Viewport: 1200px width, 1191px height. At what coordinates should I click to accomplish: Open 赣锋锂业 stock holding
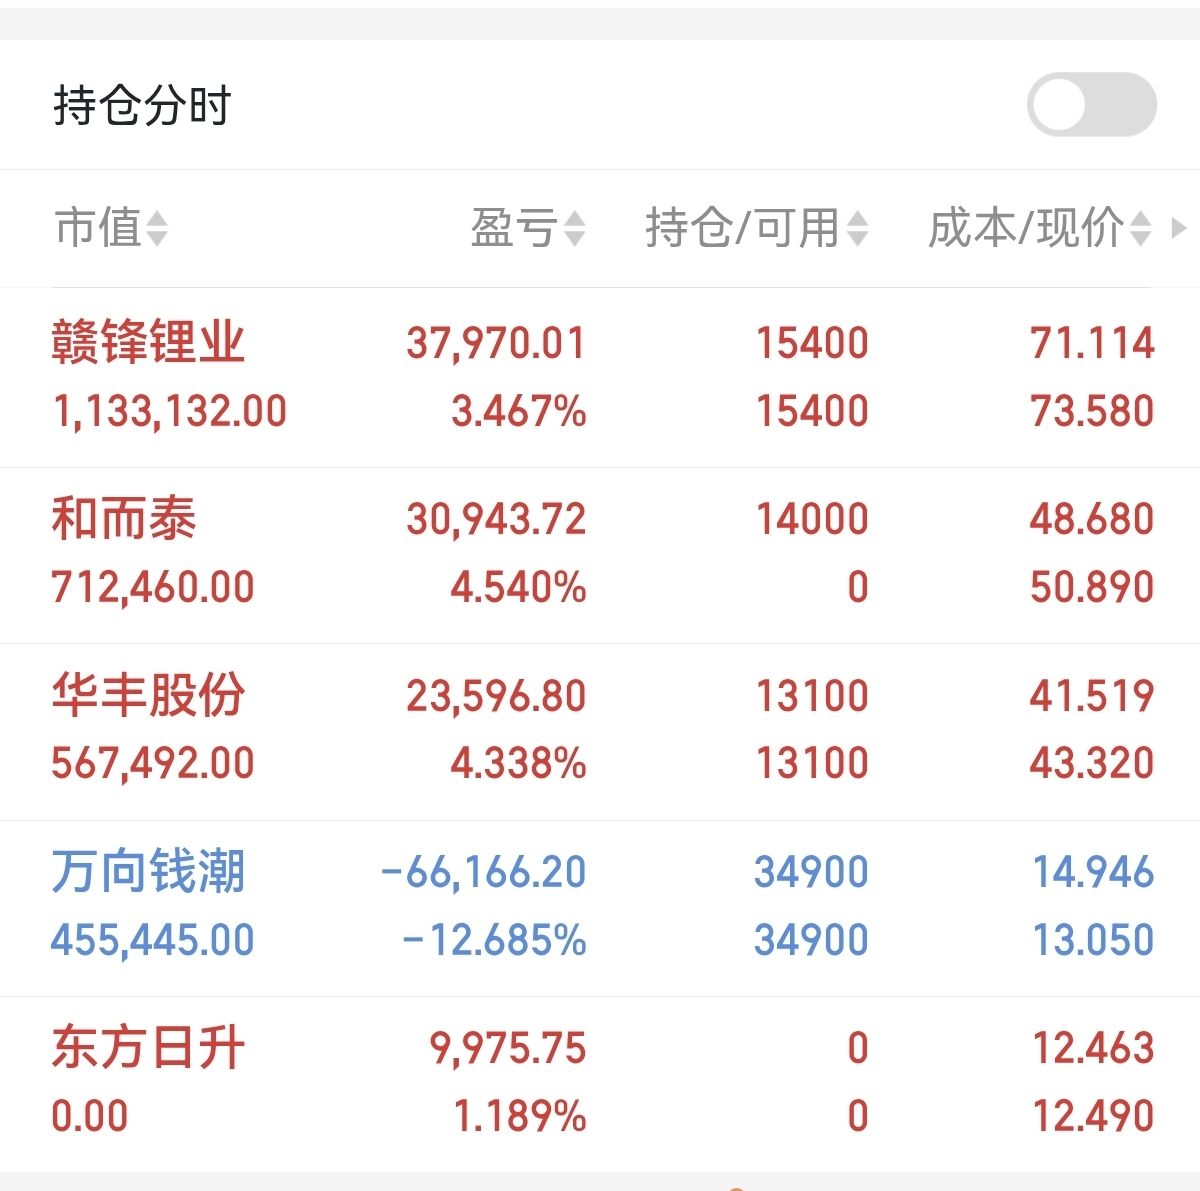point(148,343)
